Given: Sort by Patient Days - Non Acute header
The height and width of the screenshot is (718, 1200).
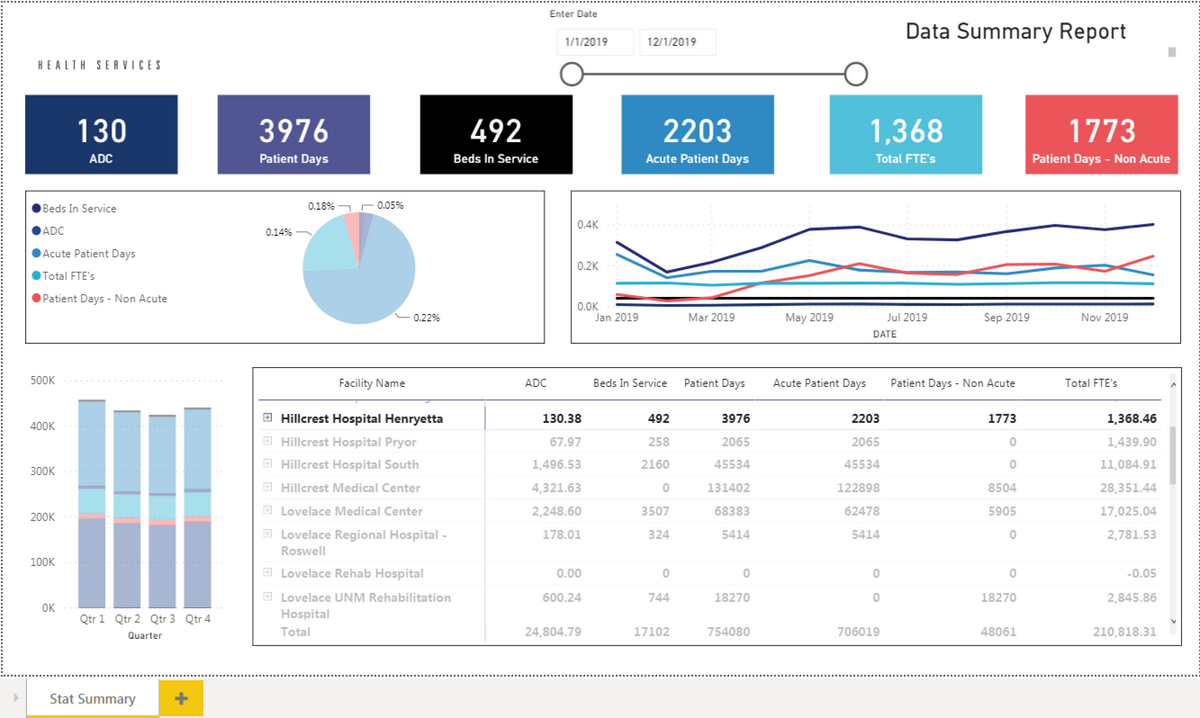Looking at the screenshot, I should coord(953,383).
